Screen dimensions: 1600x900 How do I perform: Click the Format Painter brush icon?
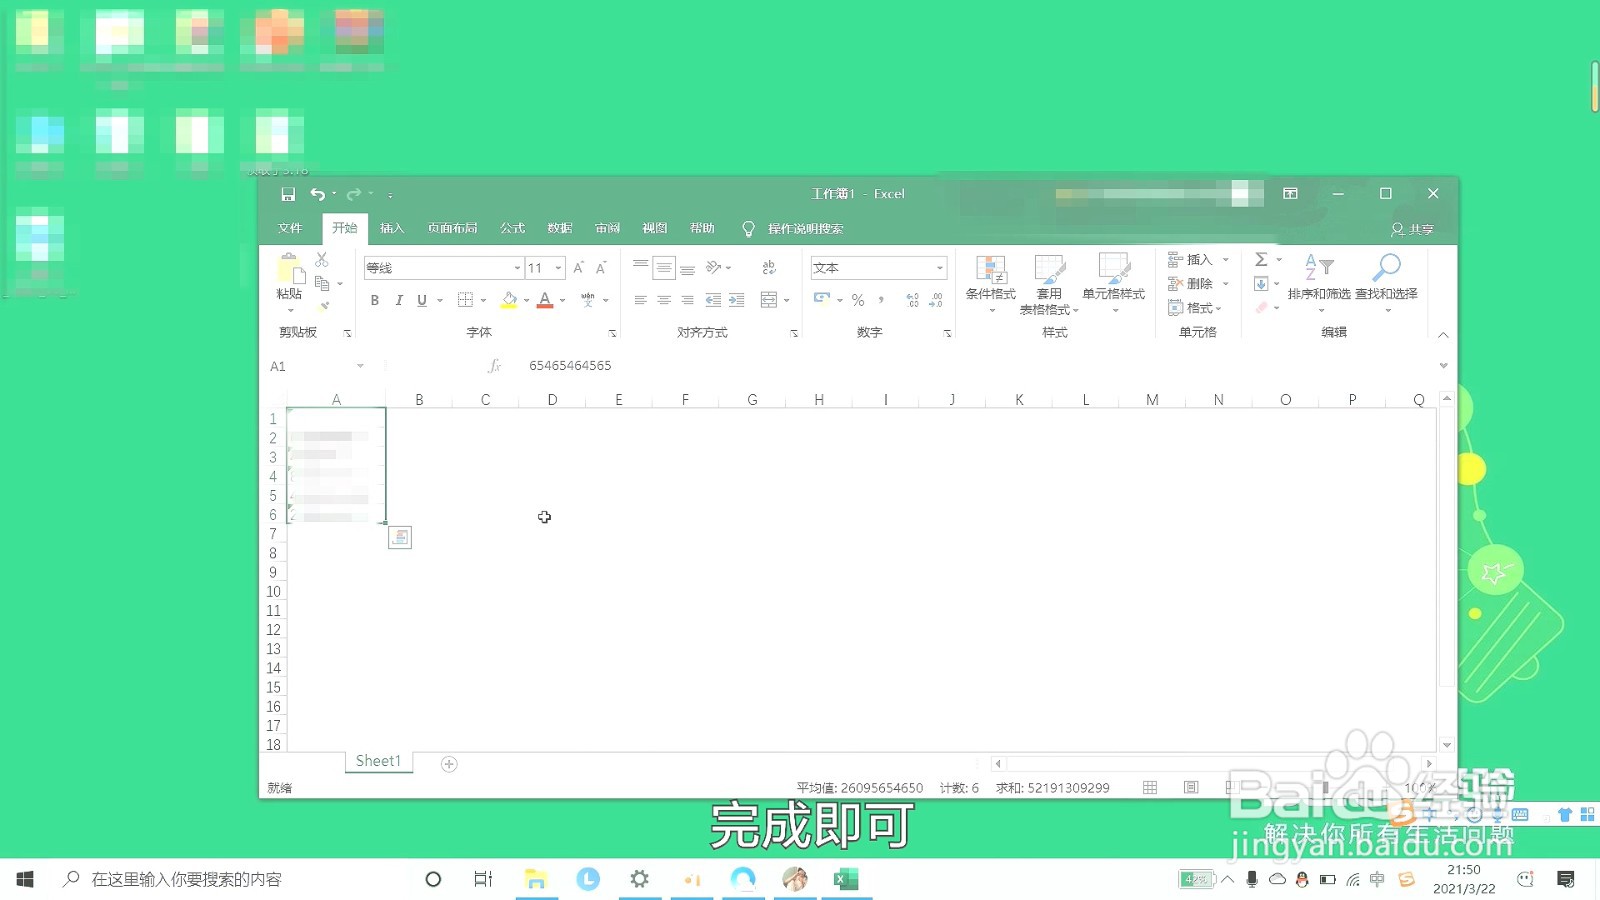click(x=323, y=307)
